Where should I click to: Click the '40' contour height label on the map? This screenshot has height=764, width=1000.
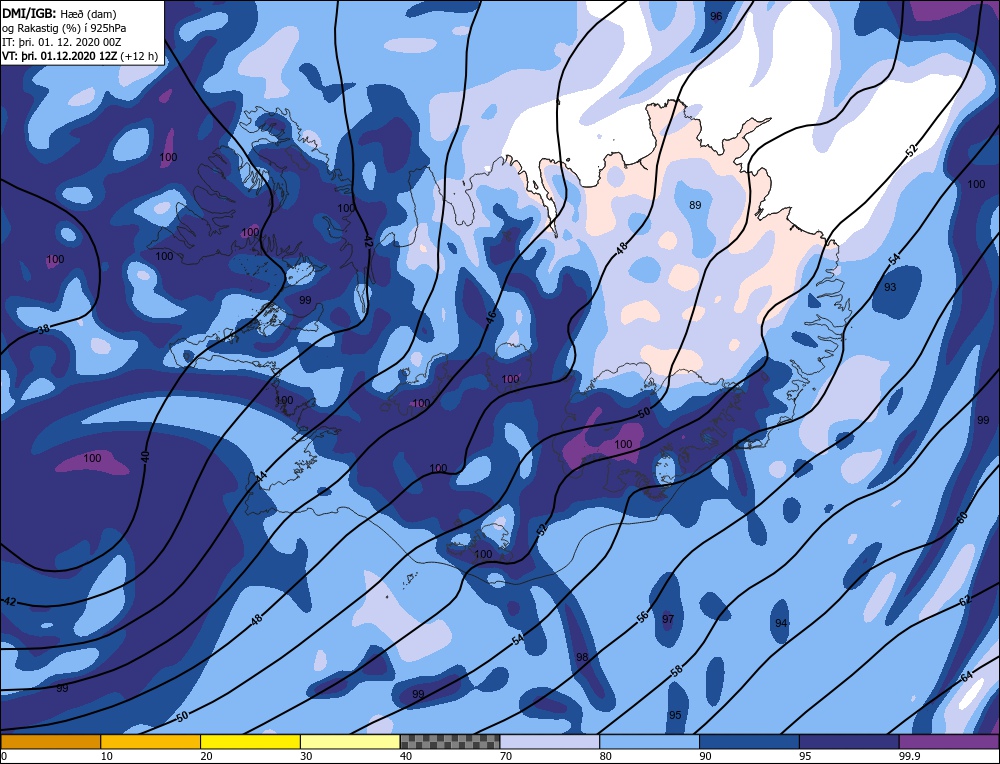click(x=145, y=456)
